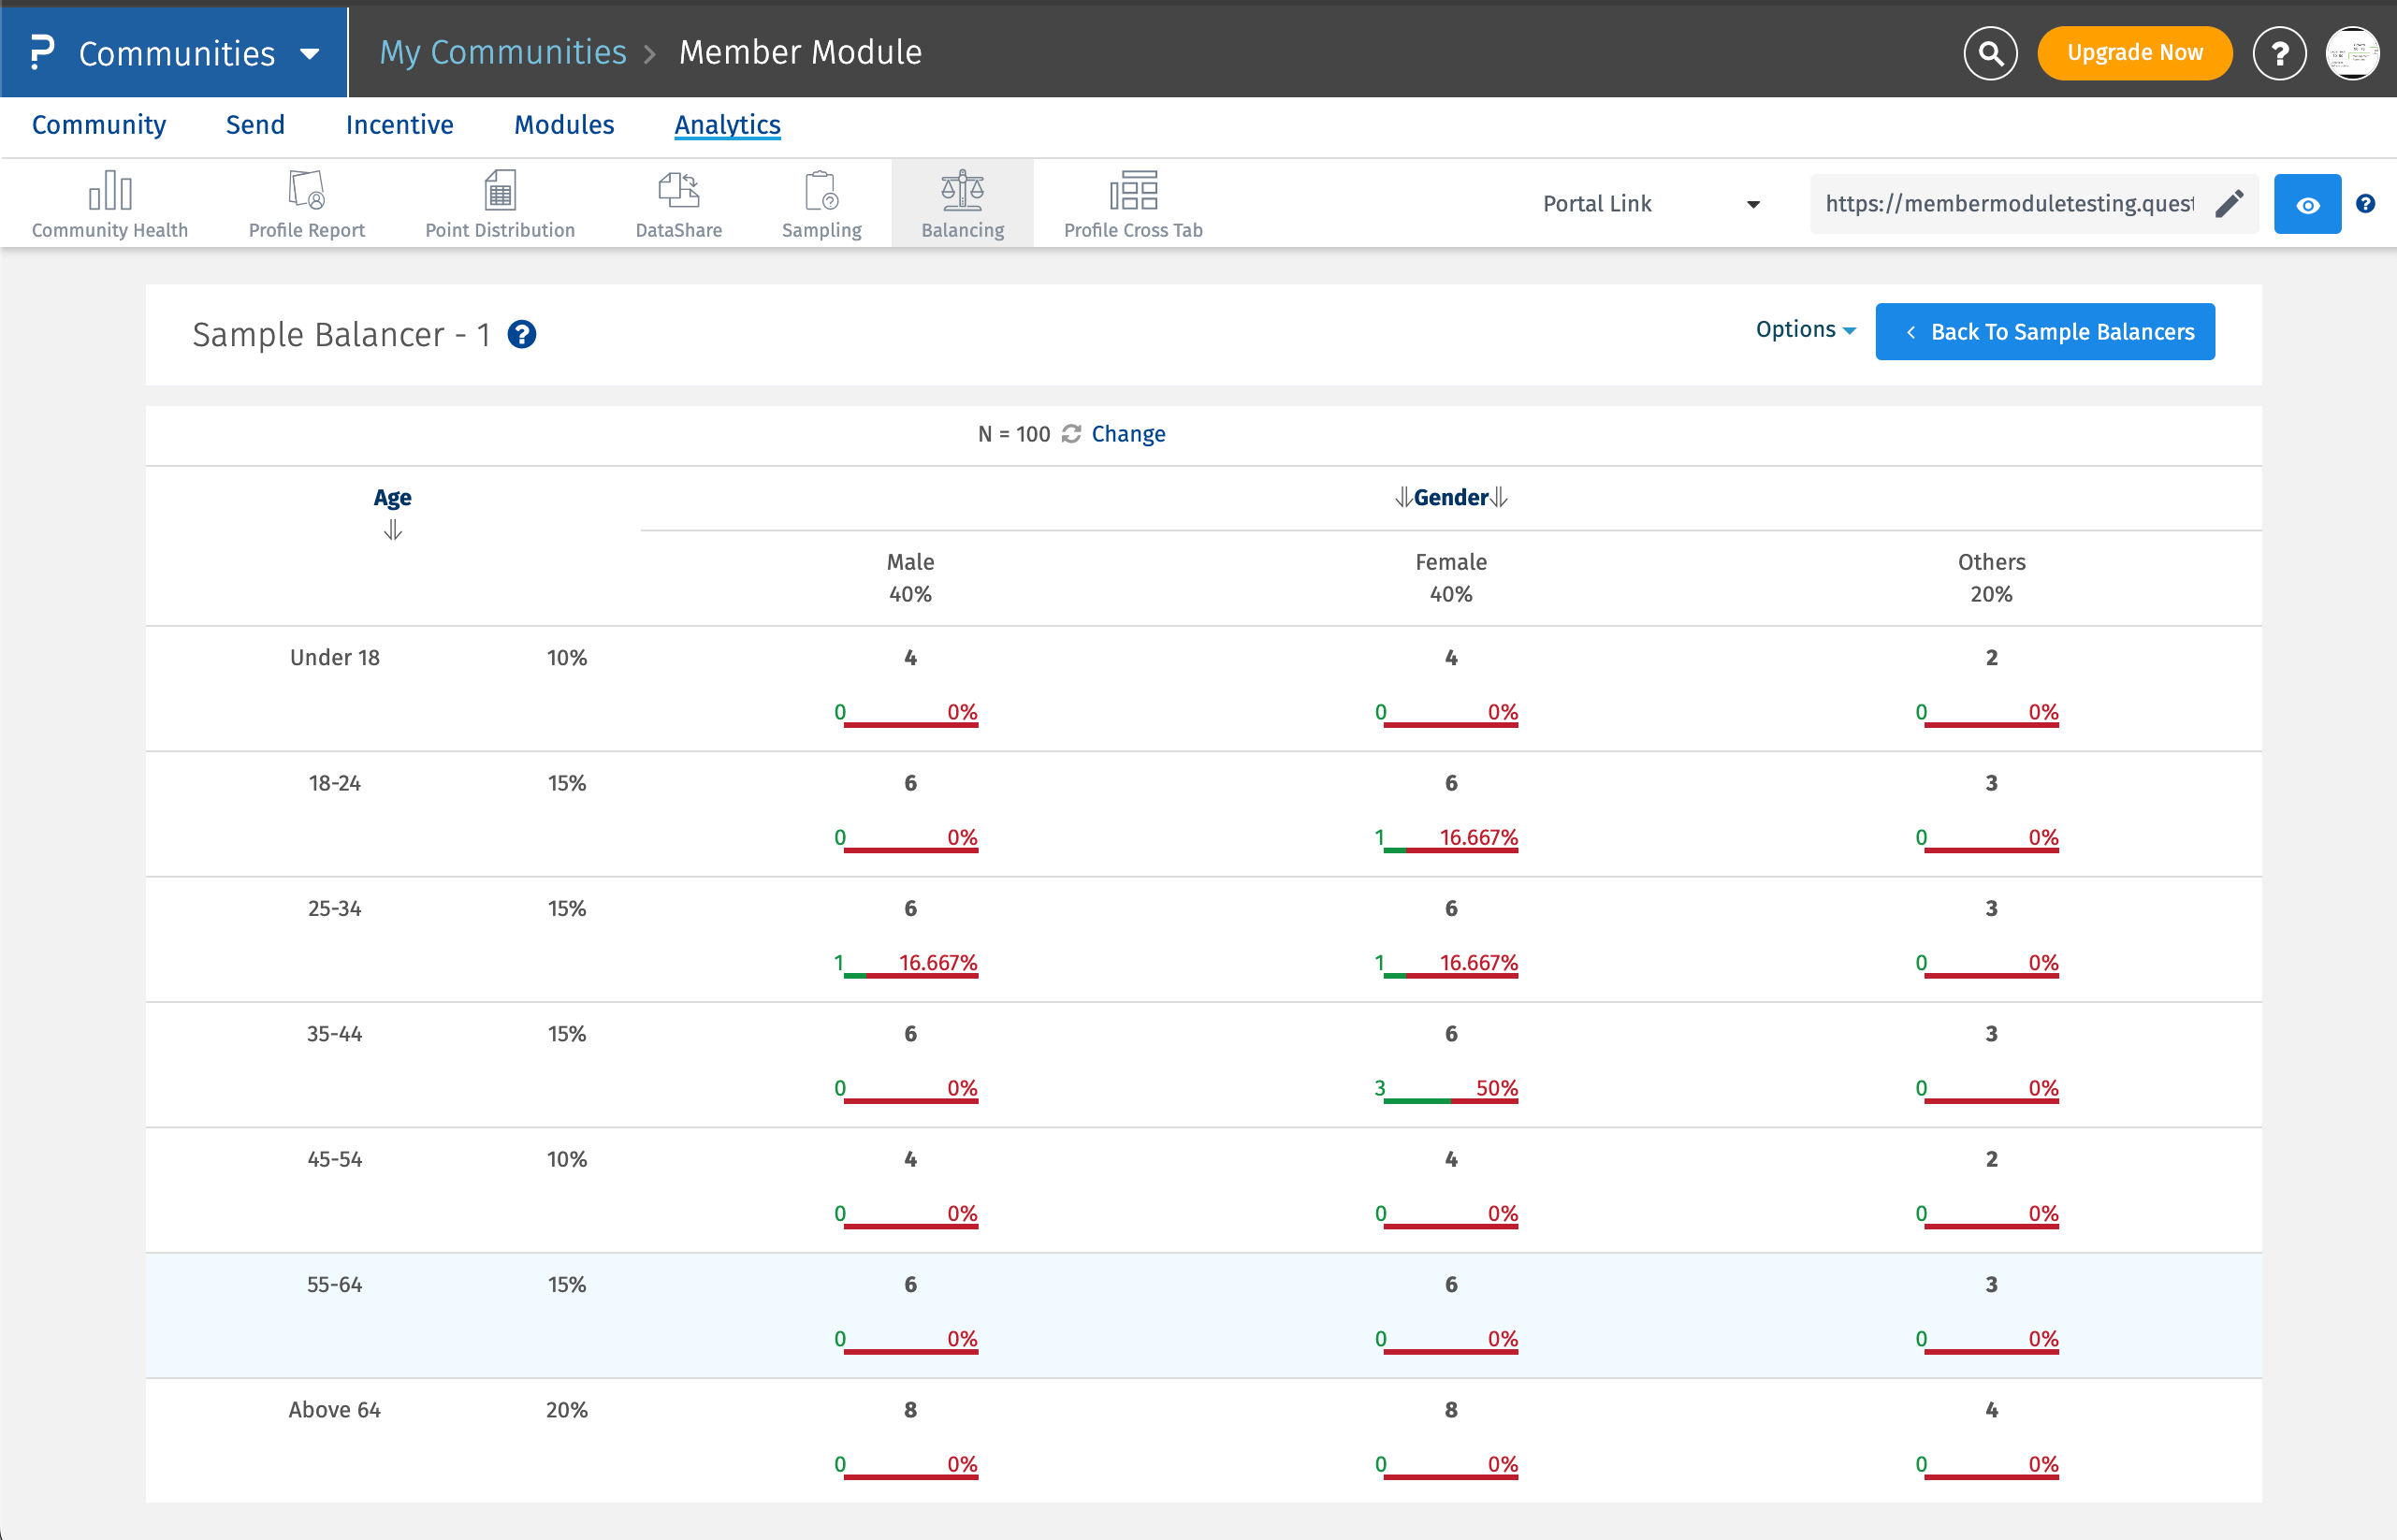Click the 50% progress bar for Female 35-44

(1449, 1100)
